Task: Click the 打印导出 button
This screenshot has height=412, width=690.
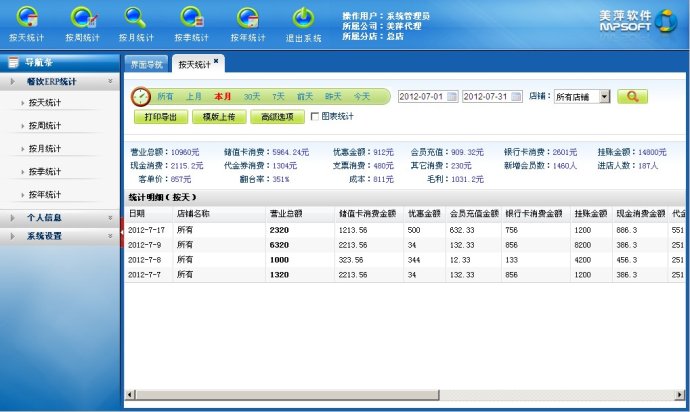Action: pos(160,117)
